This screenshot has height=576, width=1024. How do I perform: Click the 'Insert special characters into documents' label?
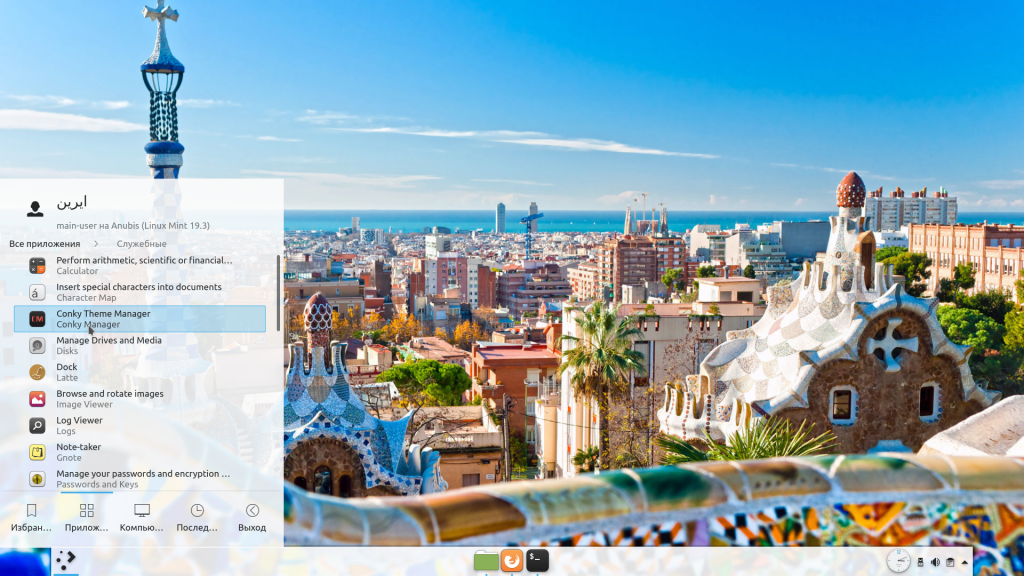tap(138, 287)
